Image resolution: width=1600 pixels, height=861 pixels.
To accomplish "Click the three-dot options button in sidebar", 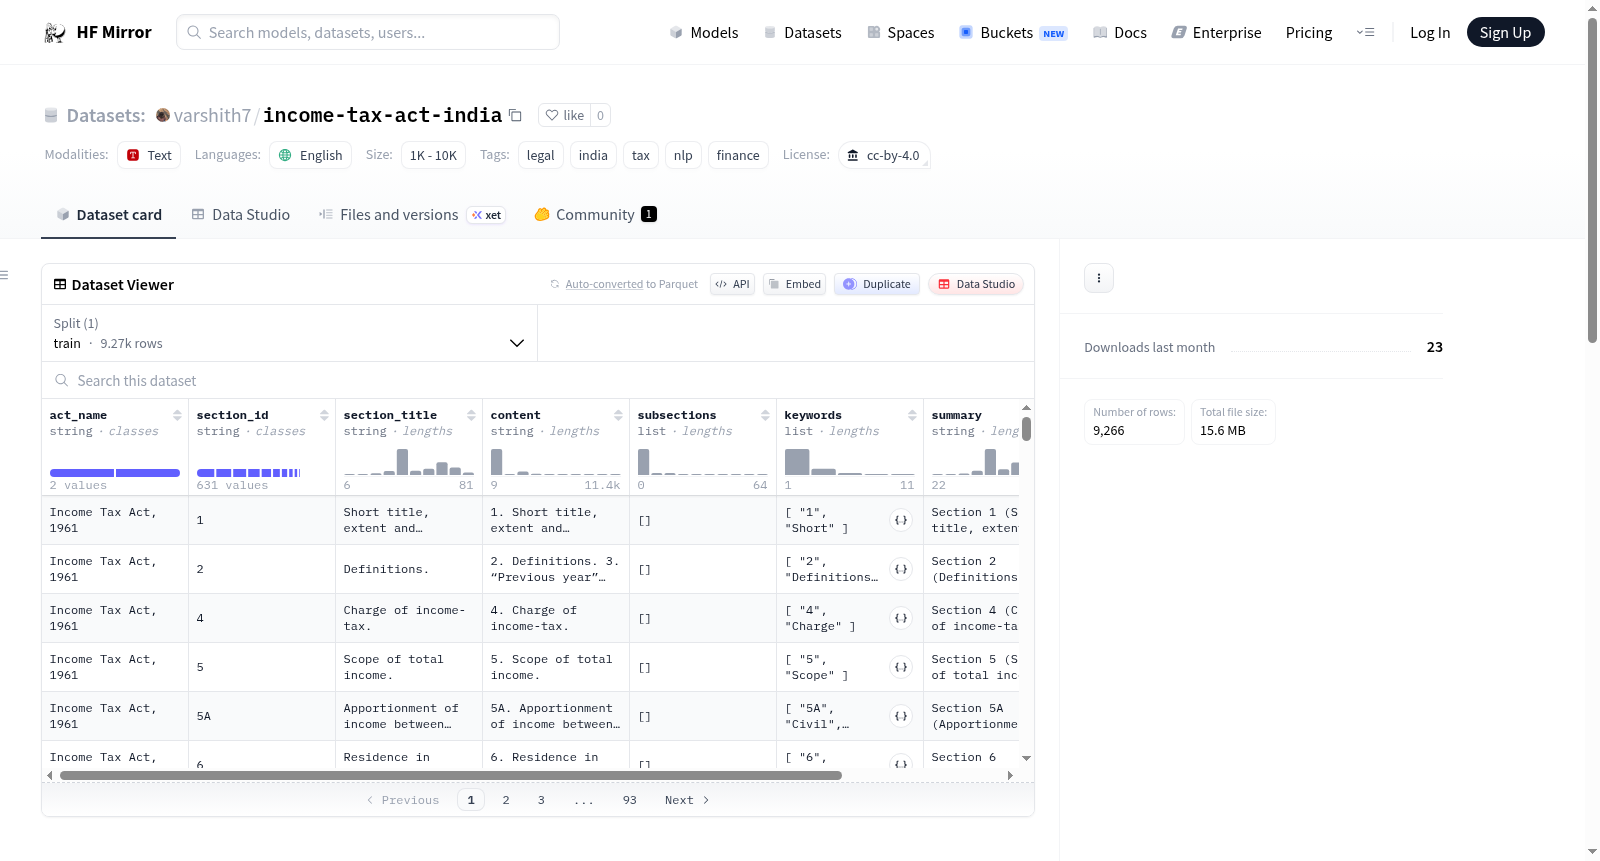I will click(x=1099, y=278).
